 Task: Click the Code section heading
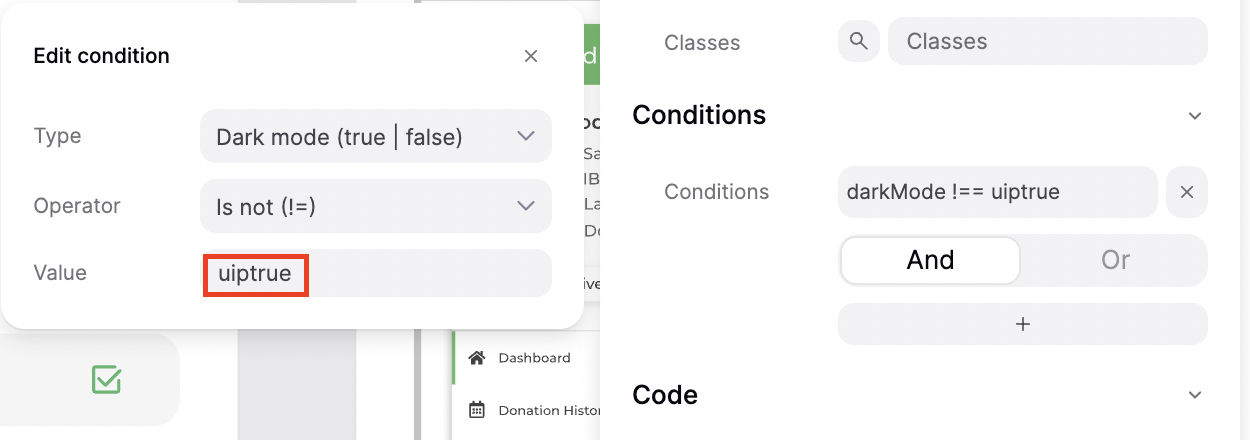point(665,395)
